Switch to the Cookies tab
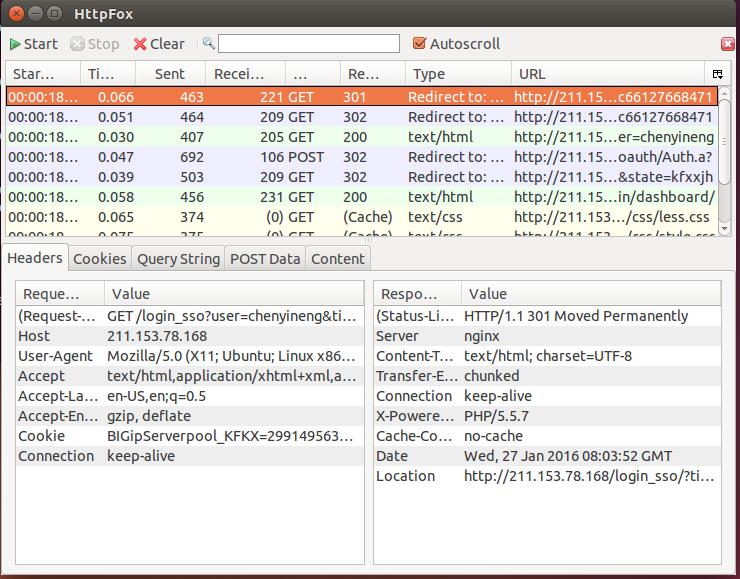Image resolution: width=740 pixels, height=579 pixels. [x=100, y=259]
